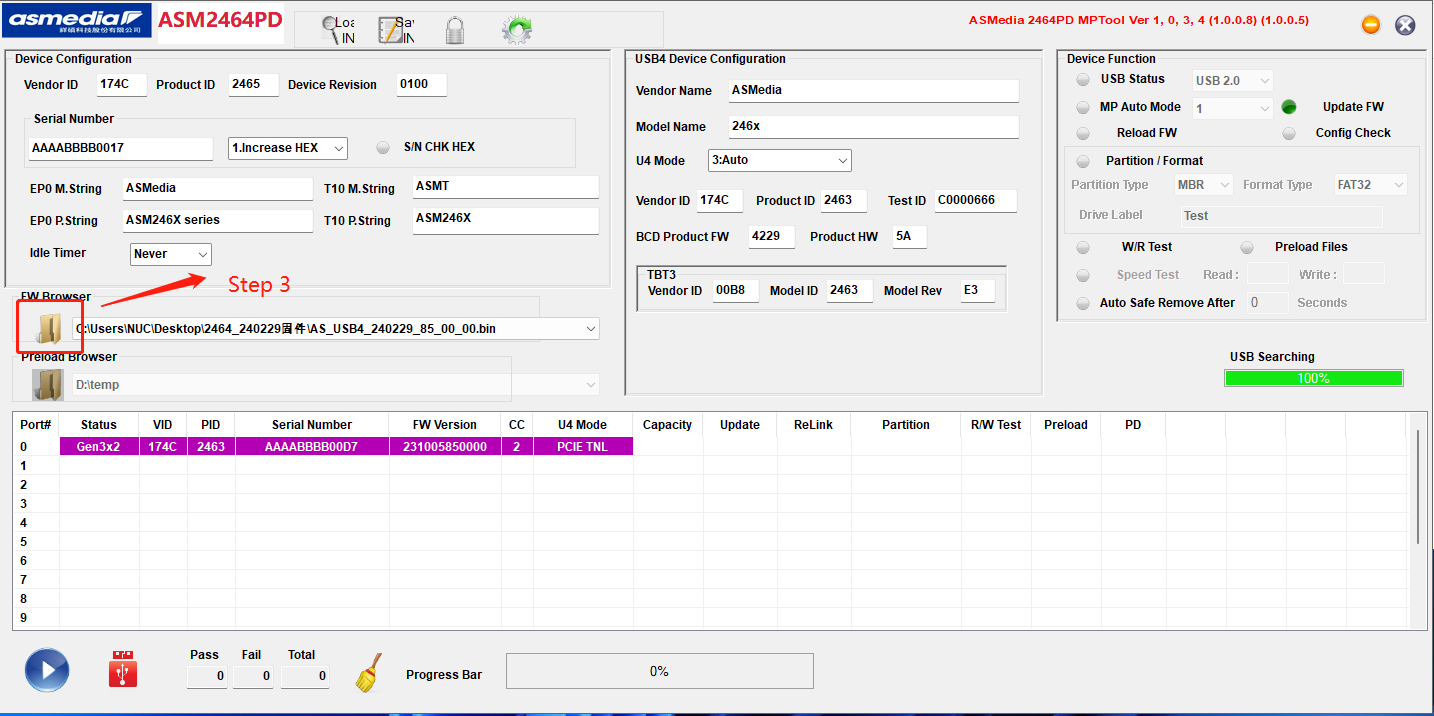Click the Capacity column header
The width and height of the screenshot is (1434, 716).
click(668, 425)
